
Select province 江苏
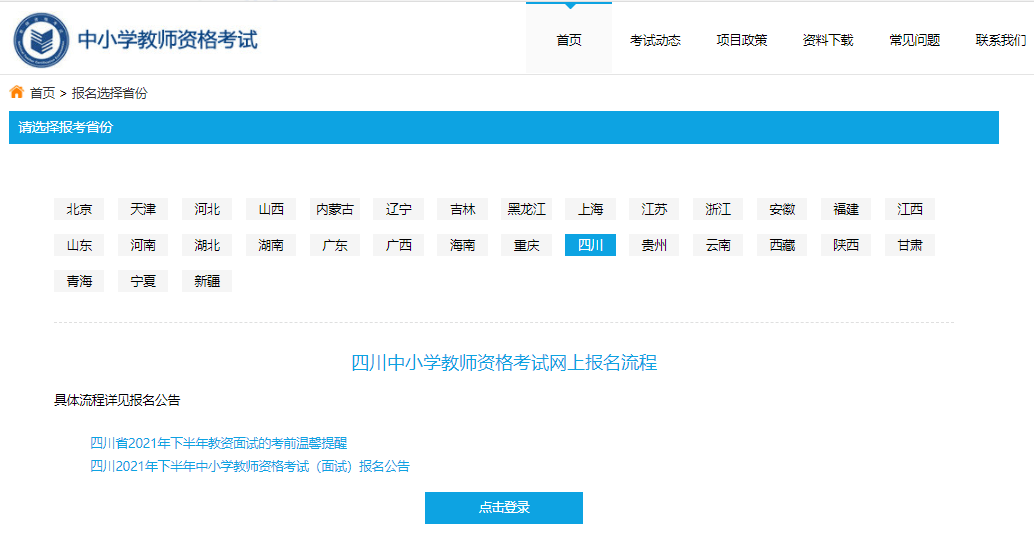tap(655, 209)
